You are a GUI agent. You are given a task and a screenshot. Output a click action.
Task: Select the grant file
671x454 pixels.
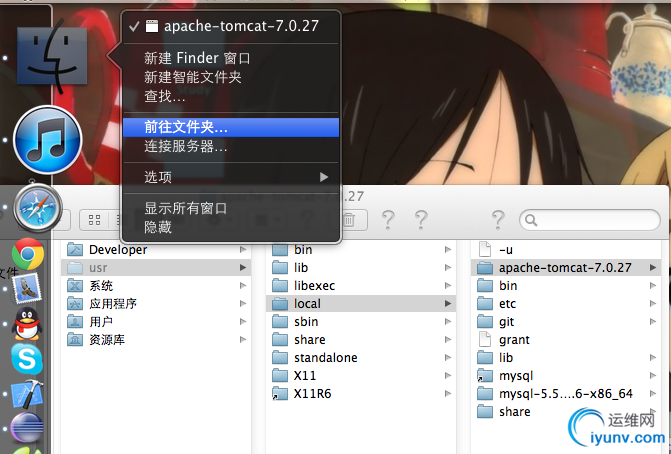click(566, 339)
